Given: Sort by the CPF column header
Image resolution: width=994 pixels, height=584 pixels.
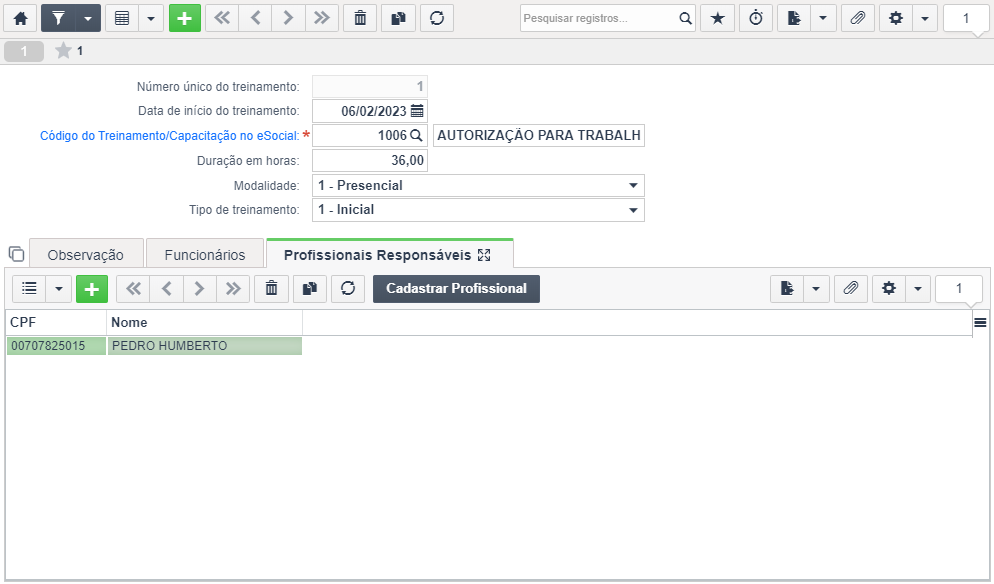Looking at the screenshot, I should [56, 323].
